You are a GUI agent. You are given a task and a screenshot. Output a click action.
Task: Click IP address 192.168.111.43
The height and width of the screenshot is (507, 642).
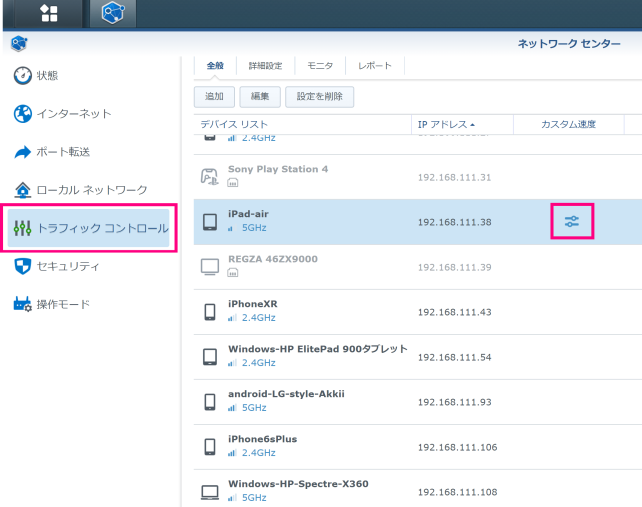pyautogui.click(x=454, y=312)
